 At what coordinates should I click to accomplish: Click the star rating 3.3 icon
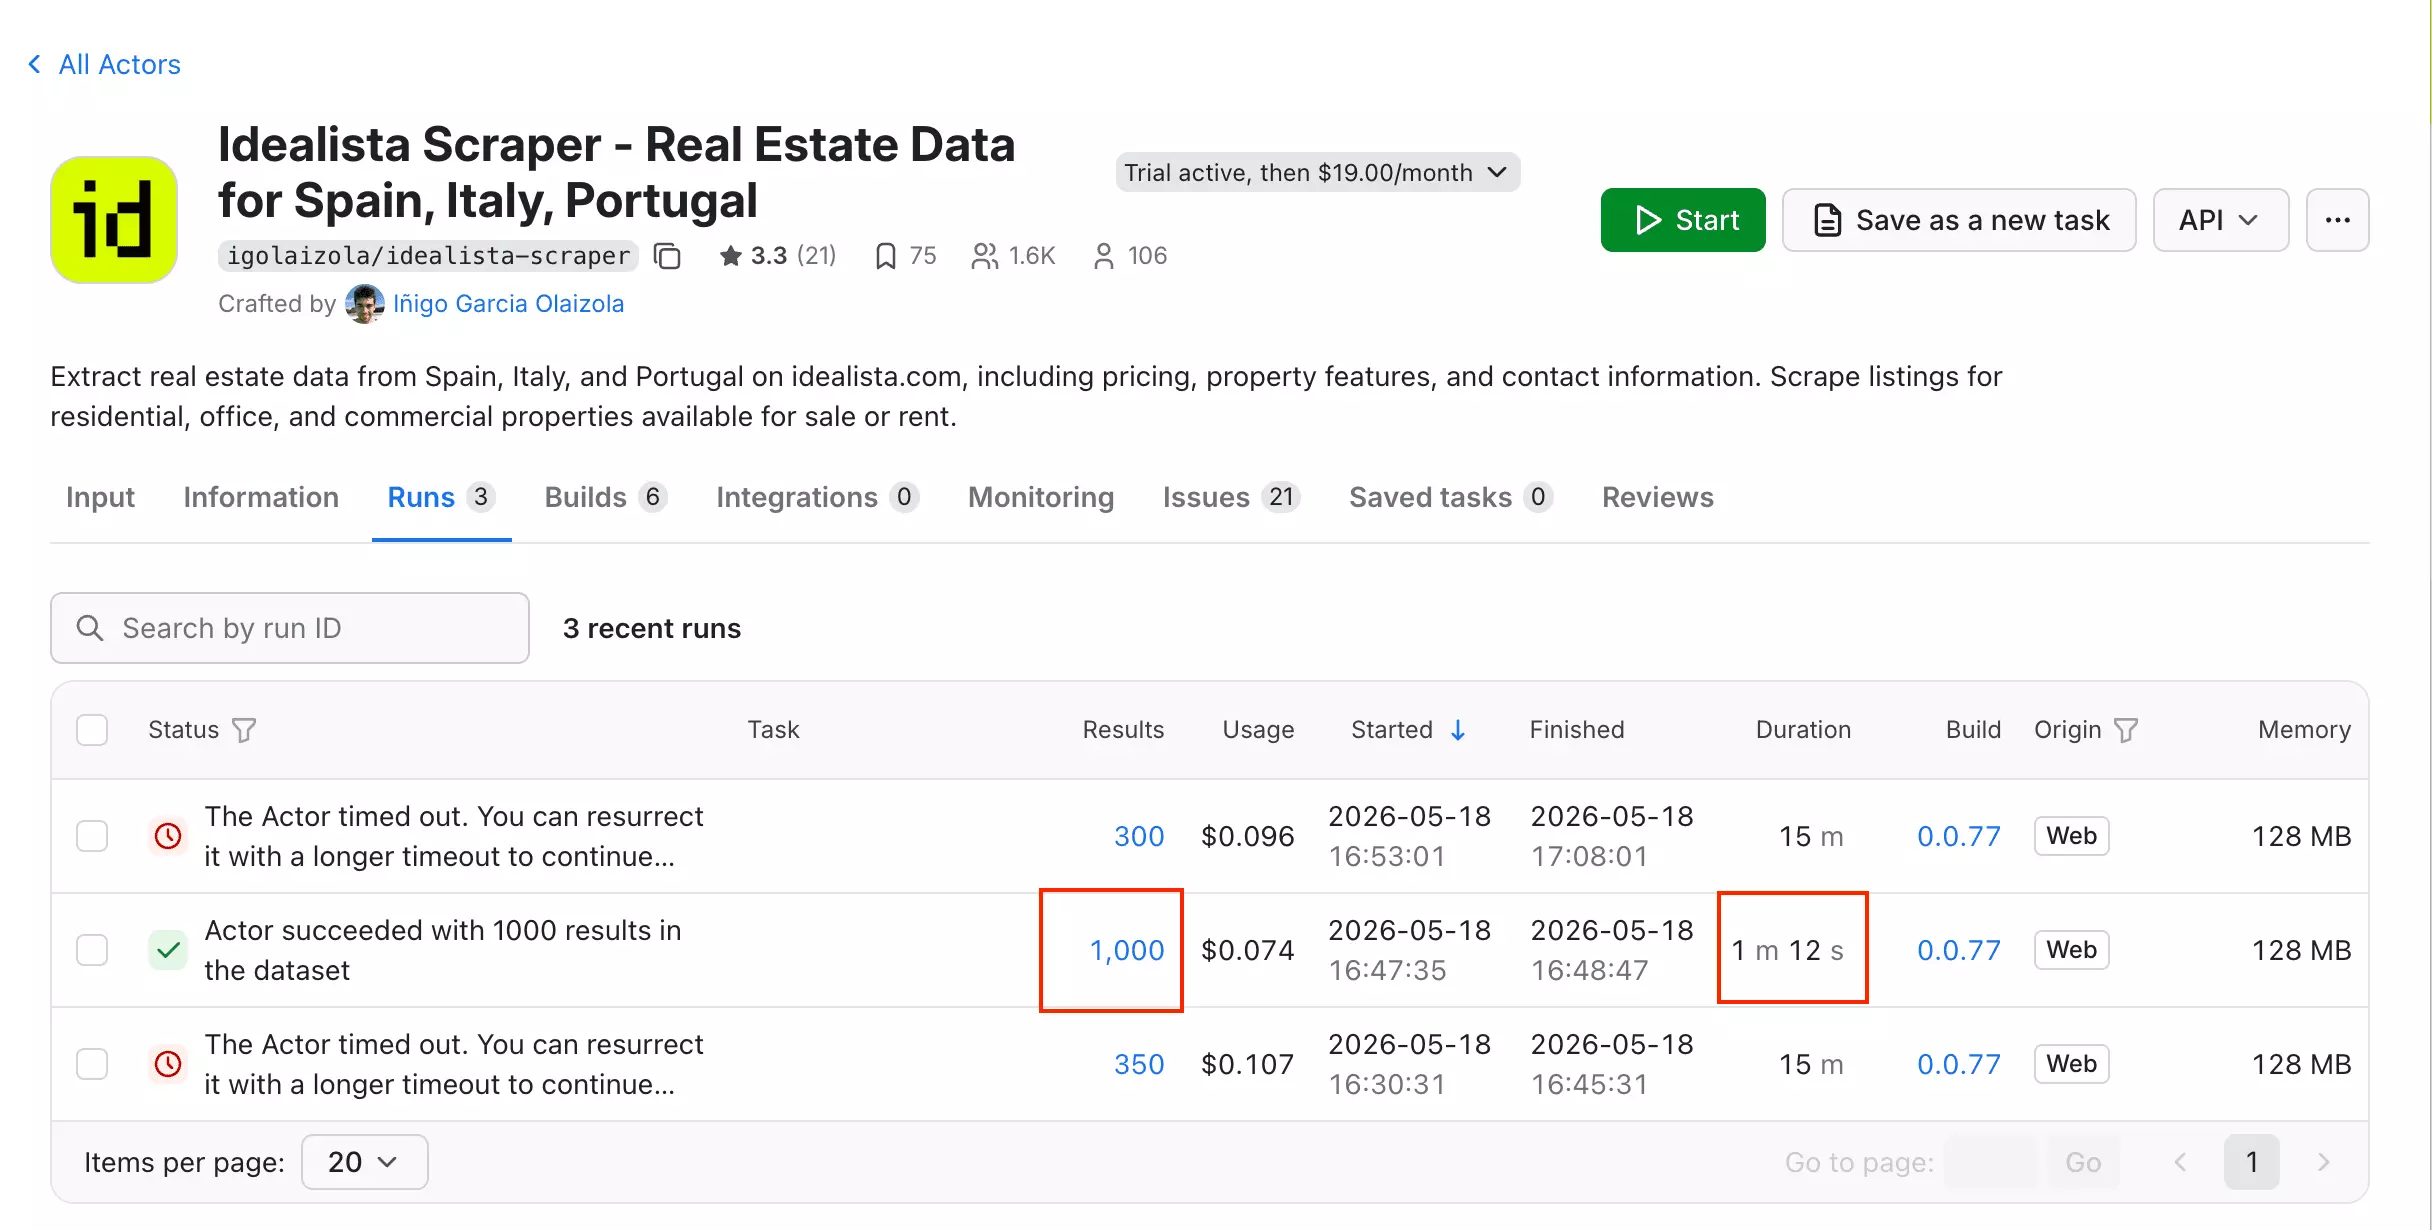(731, 256)
